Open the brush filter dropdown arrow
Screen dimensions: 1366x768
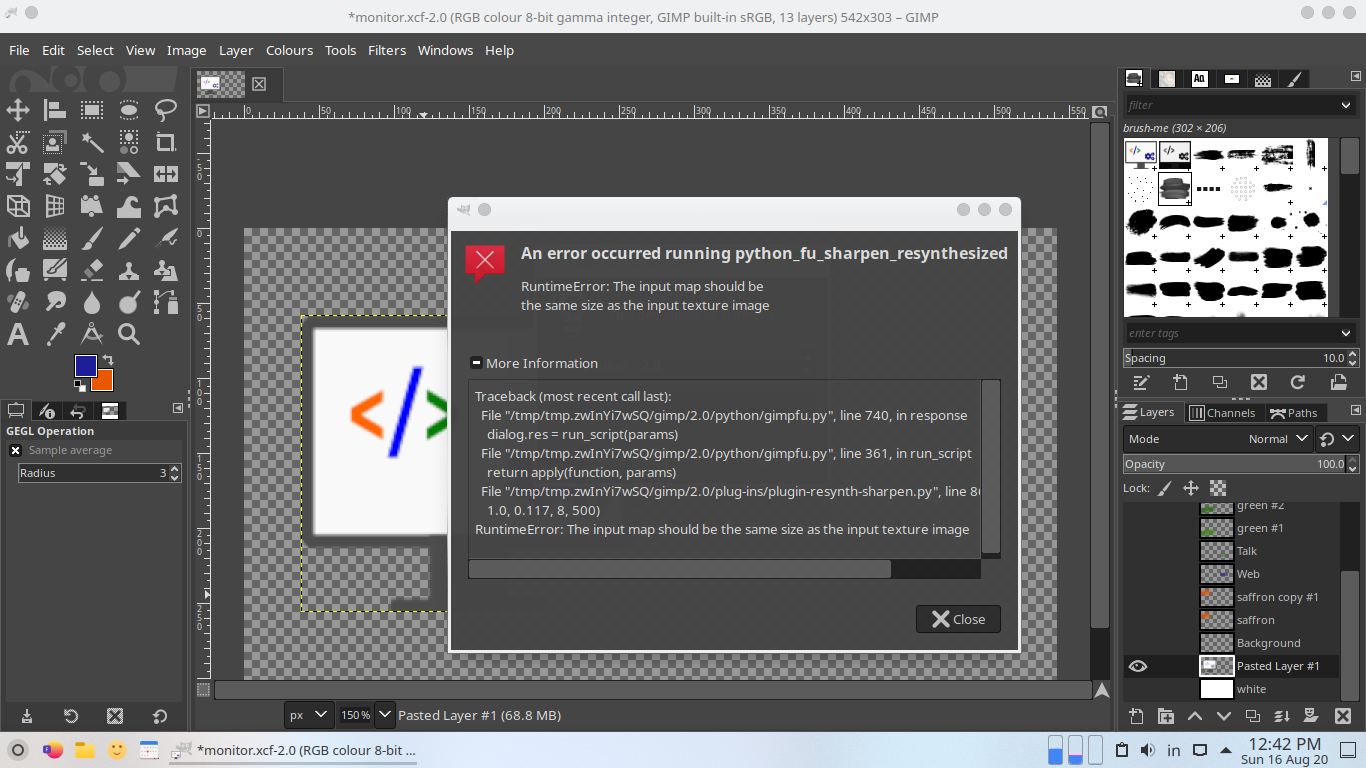(x=1346, y=105)
